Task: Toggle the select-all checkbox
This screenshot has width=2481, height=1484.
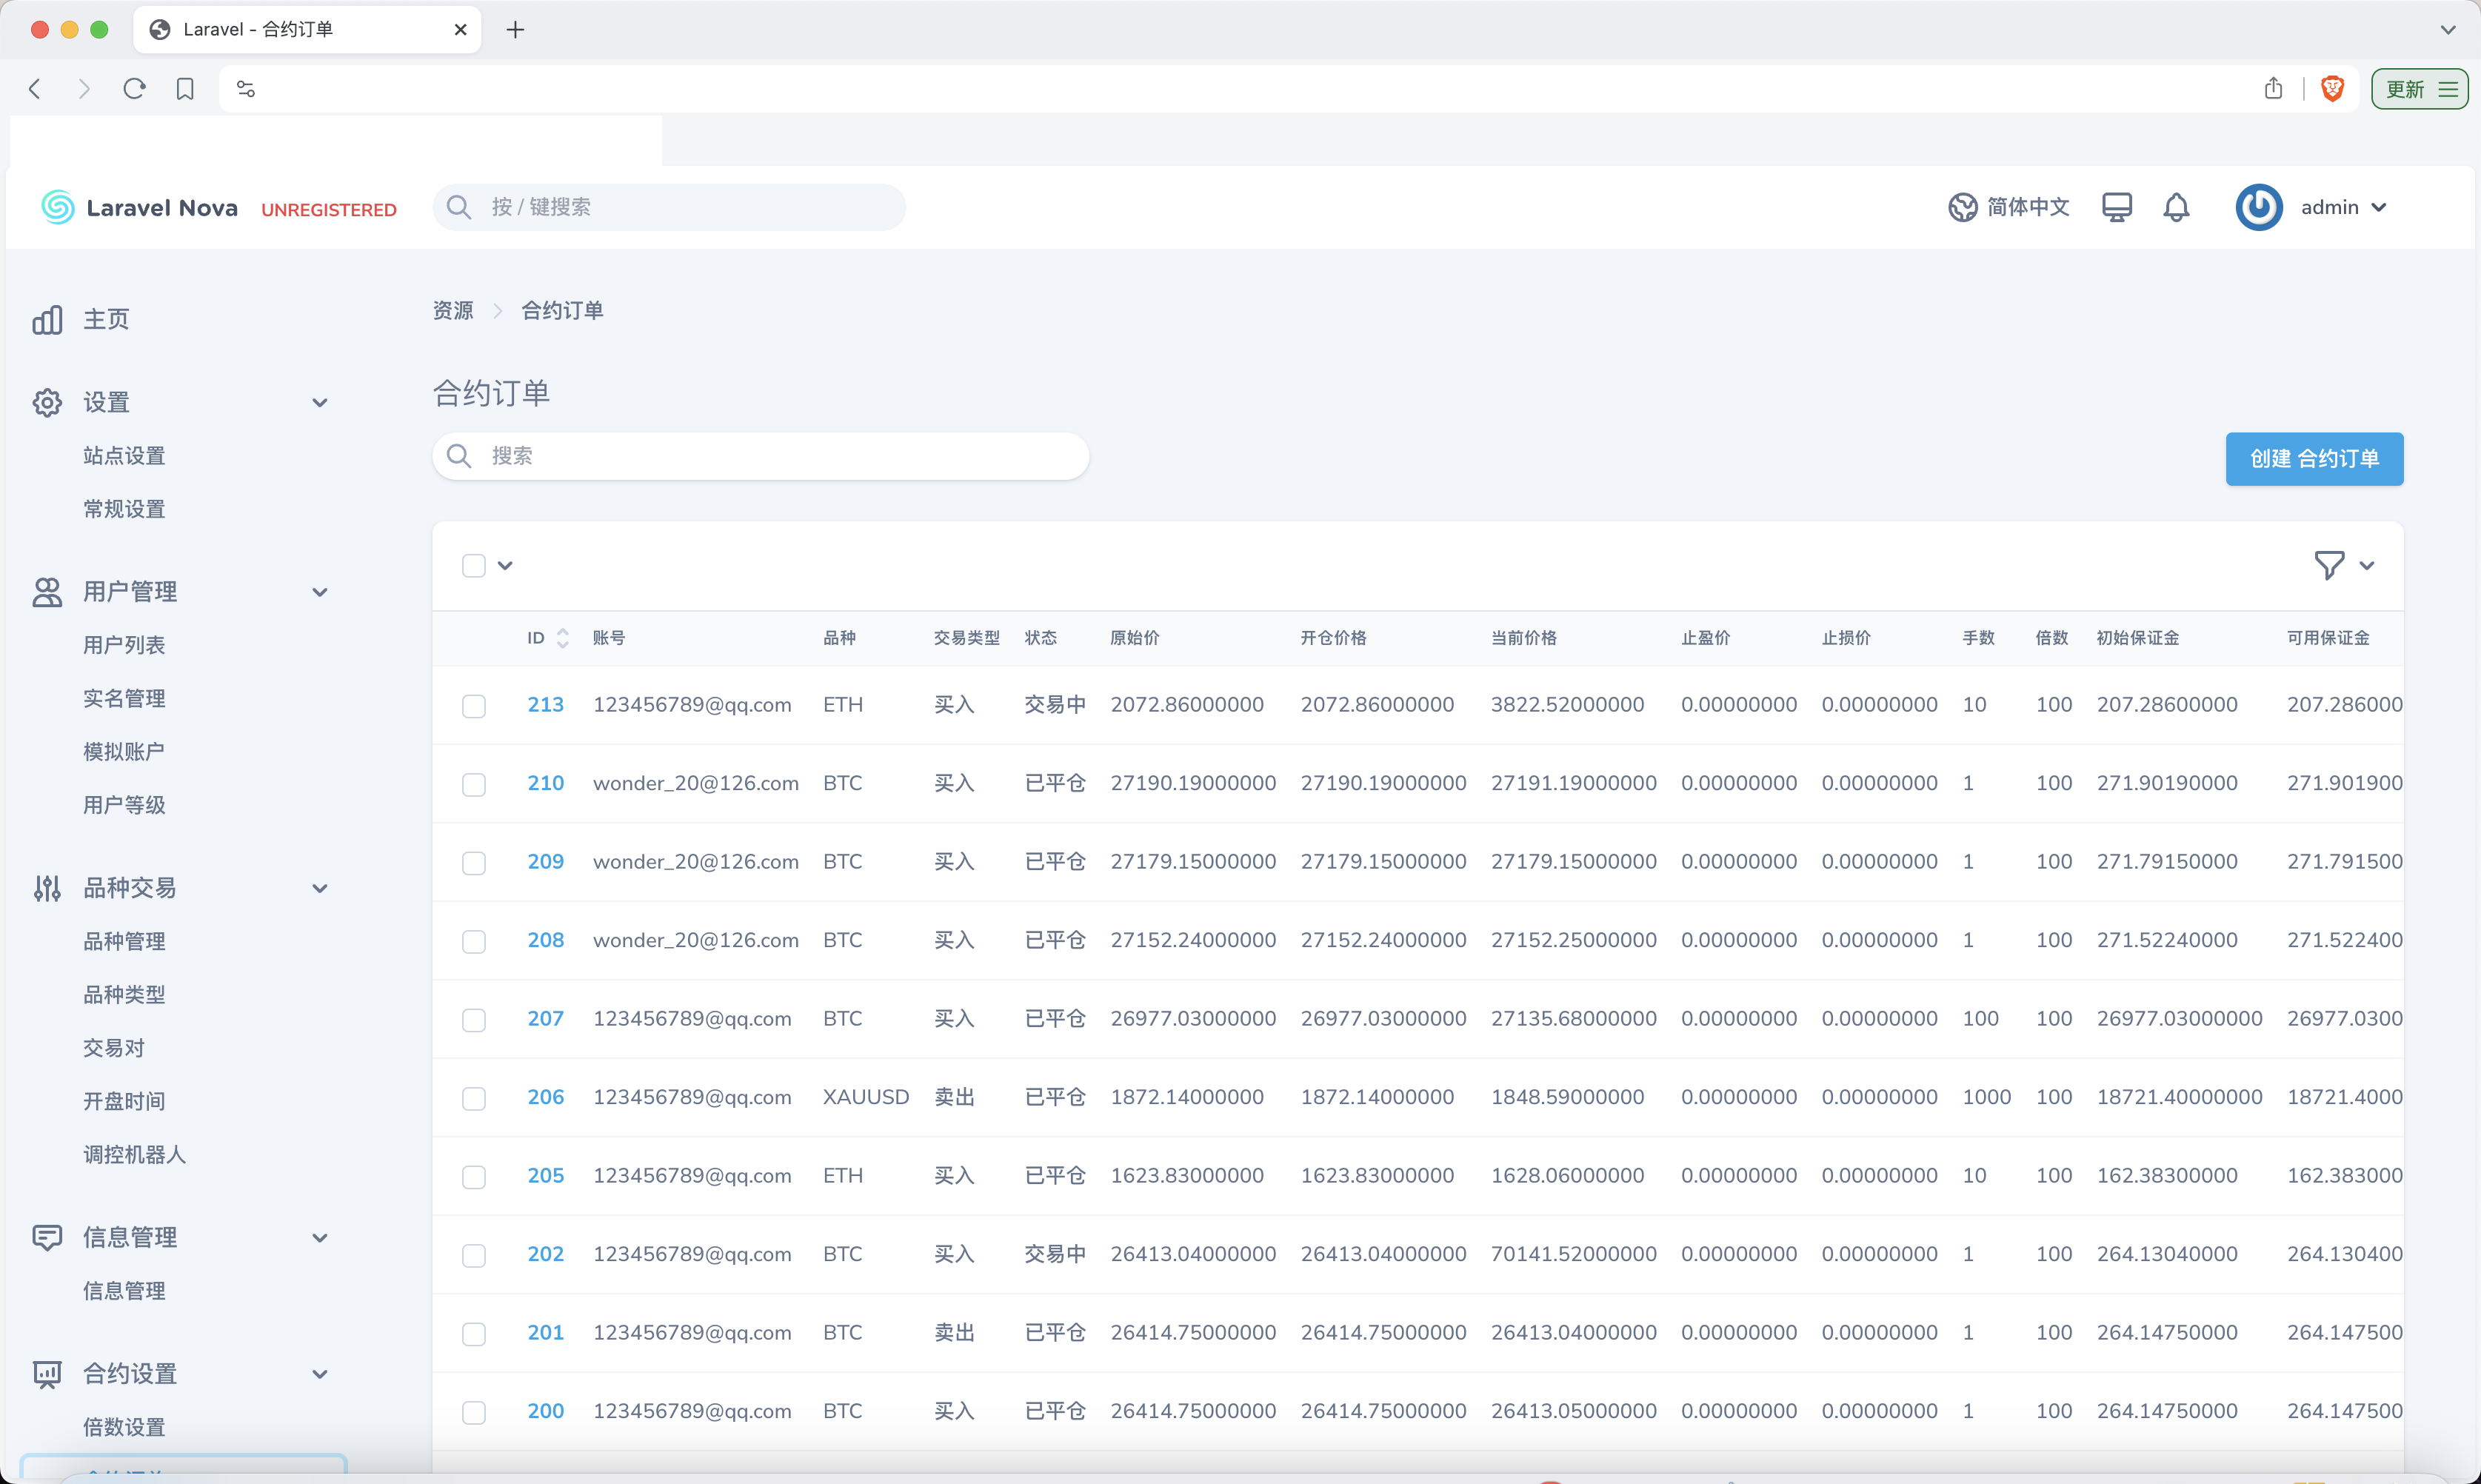Action: point(474,565)
